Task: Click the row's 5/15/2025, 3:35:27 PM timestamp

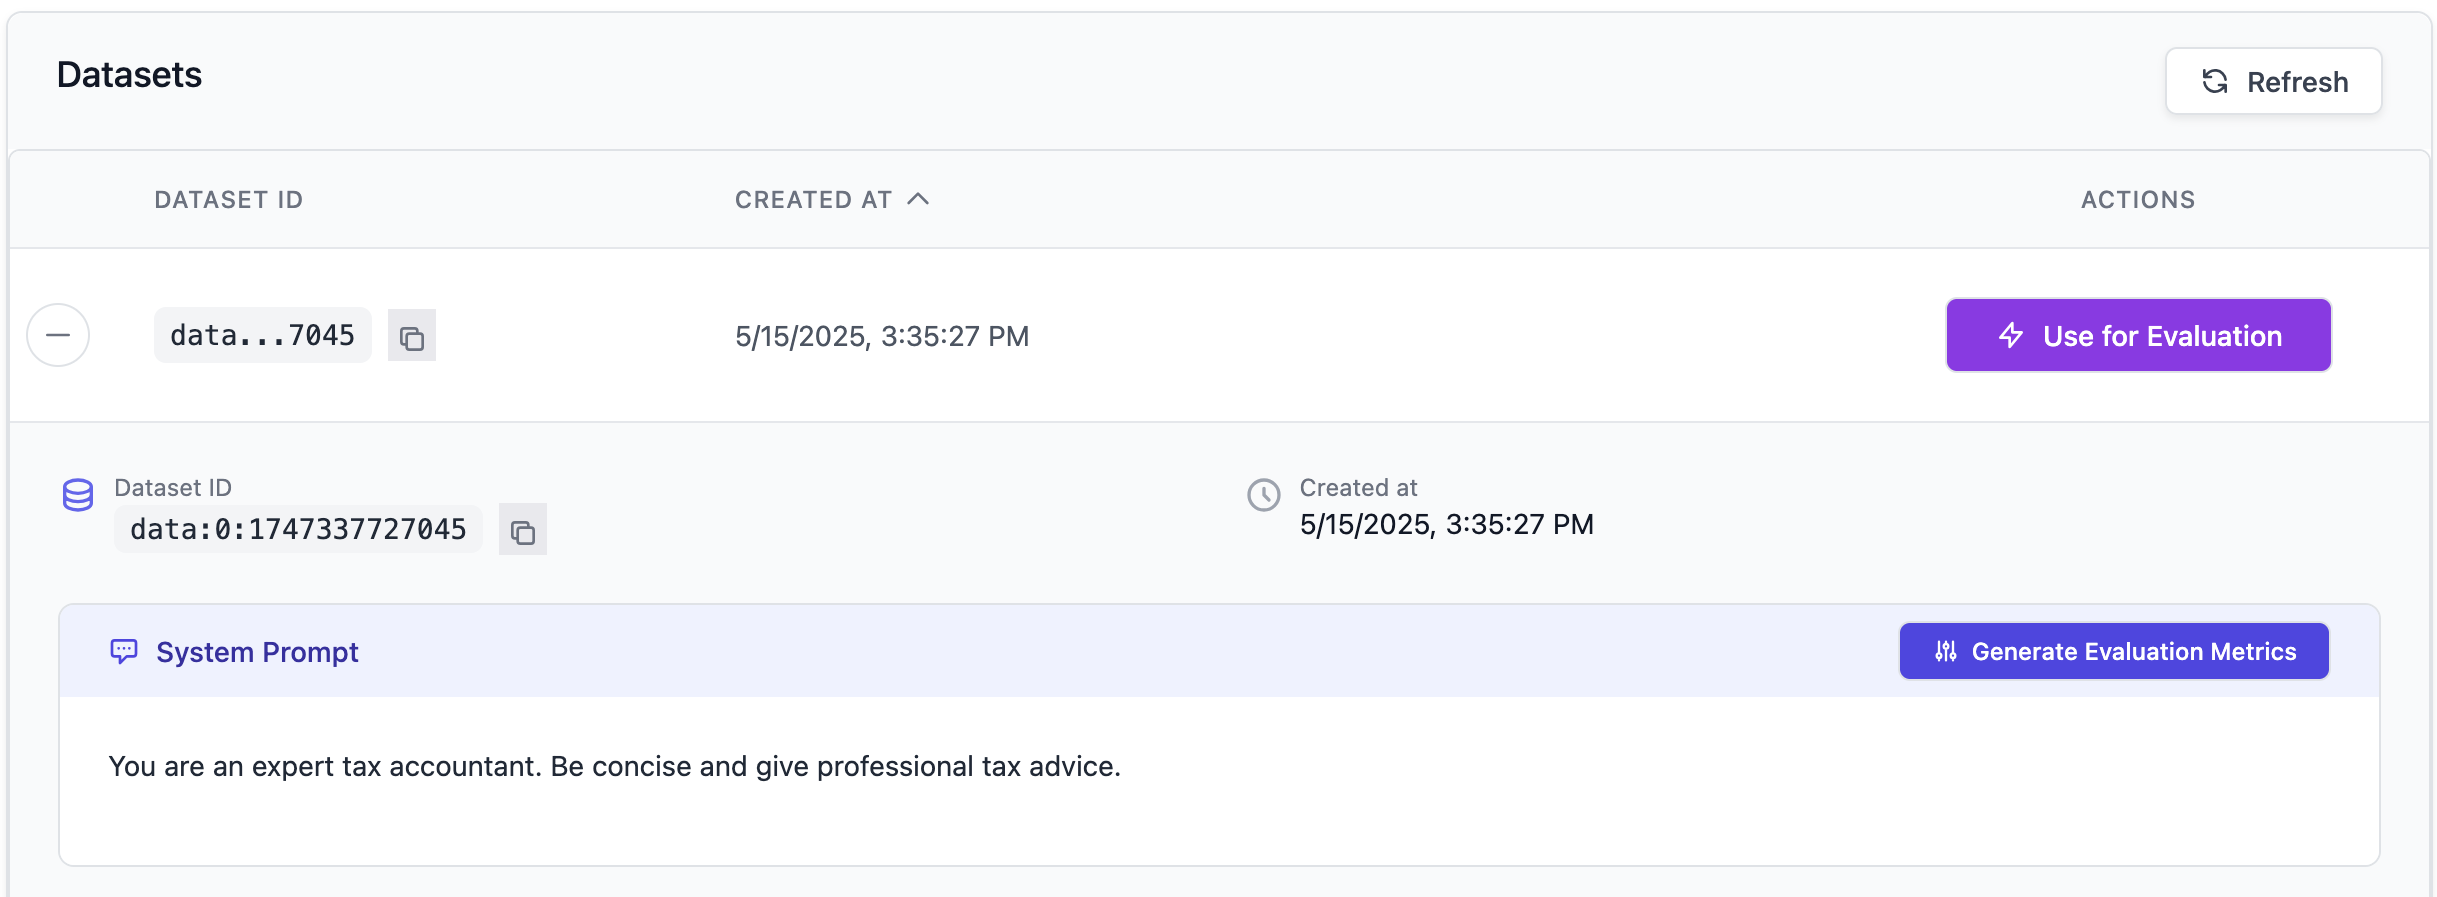Action: [x=882, y=336]
